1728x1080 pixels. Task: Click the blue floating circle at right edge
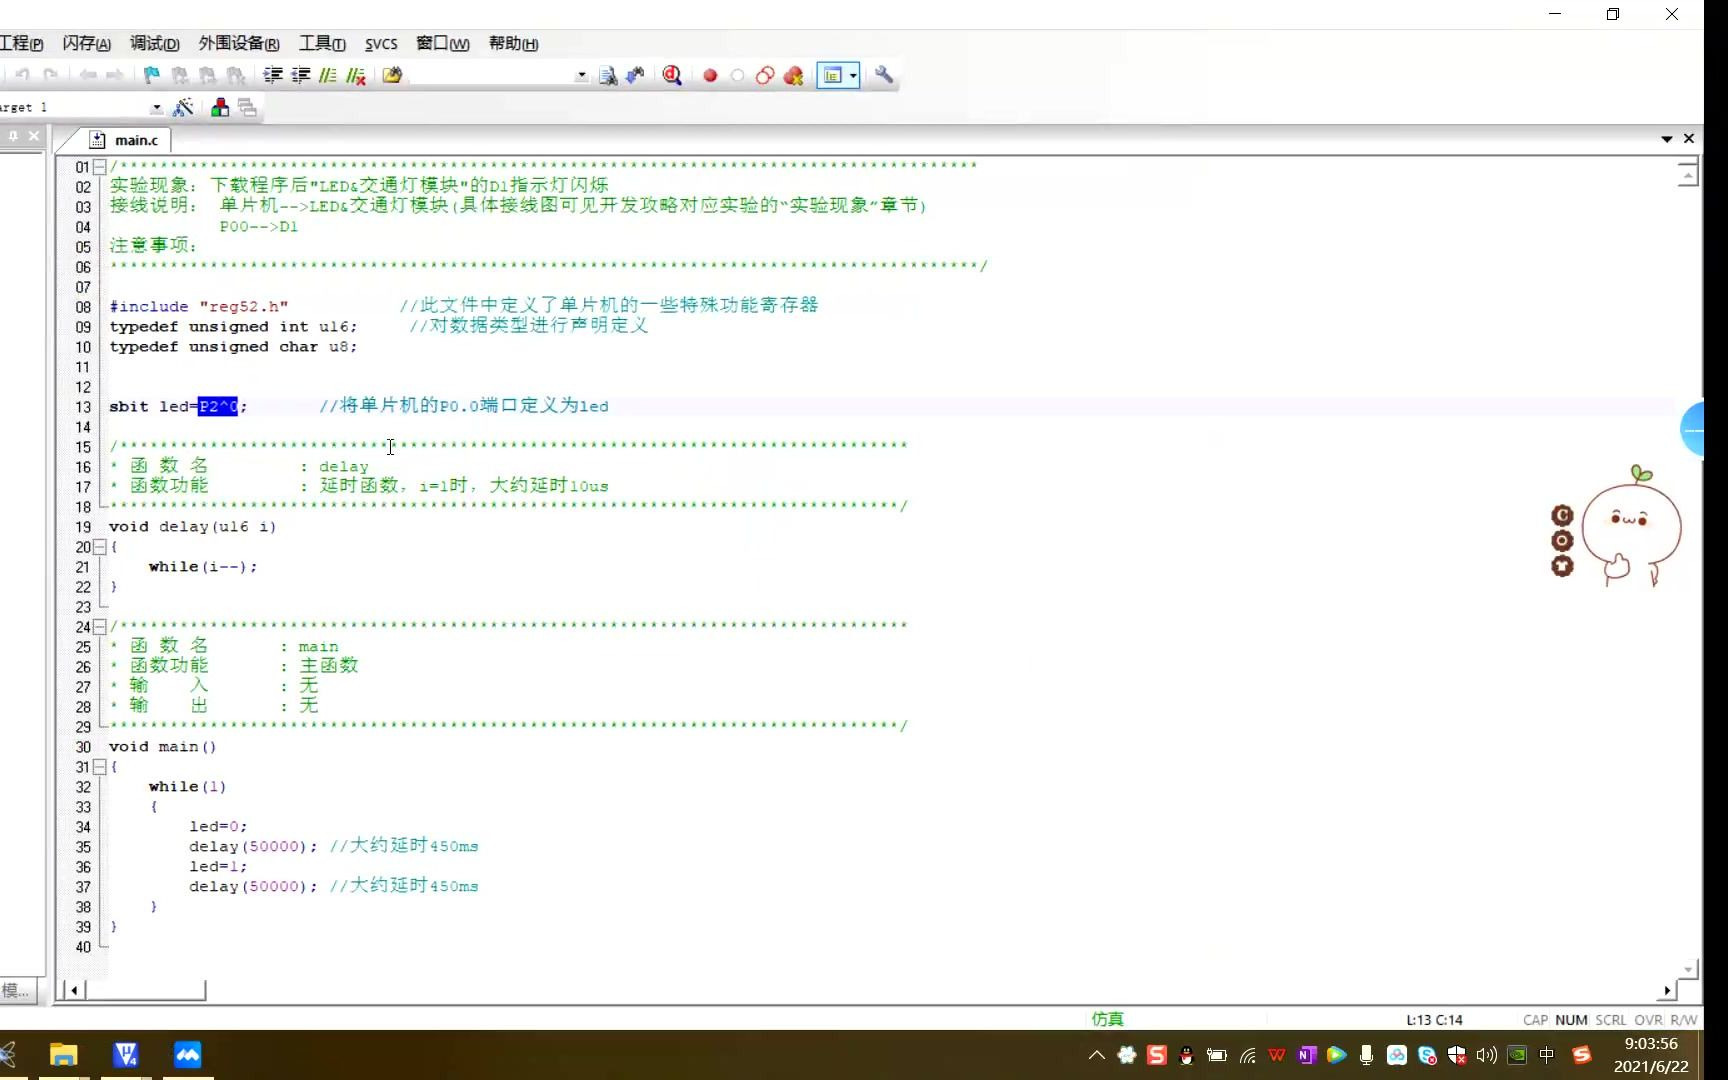click(1692, 429)
